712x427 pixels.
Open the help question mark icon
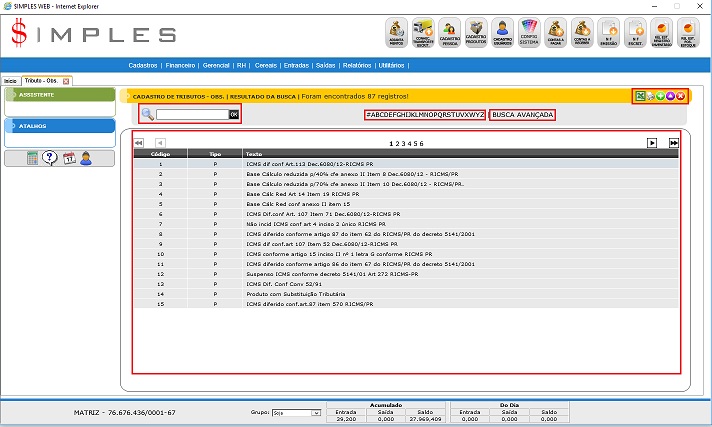(x=50, y=158)
